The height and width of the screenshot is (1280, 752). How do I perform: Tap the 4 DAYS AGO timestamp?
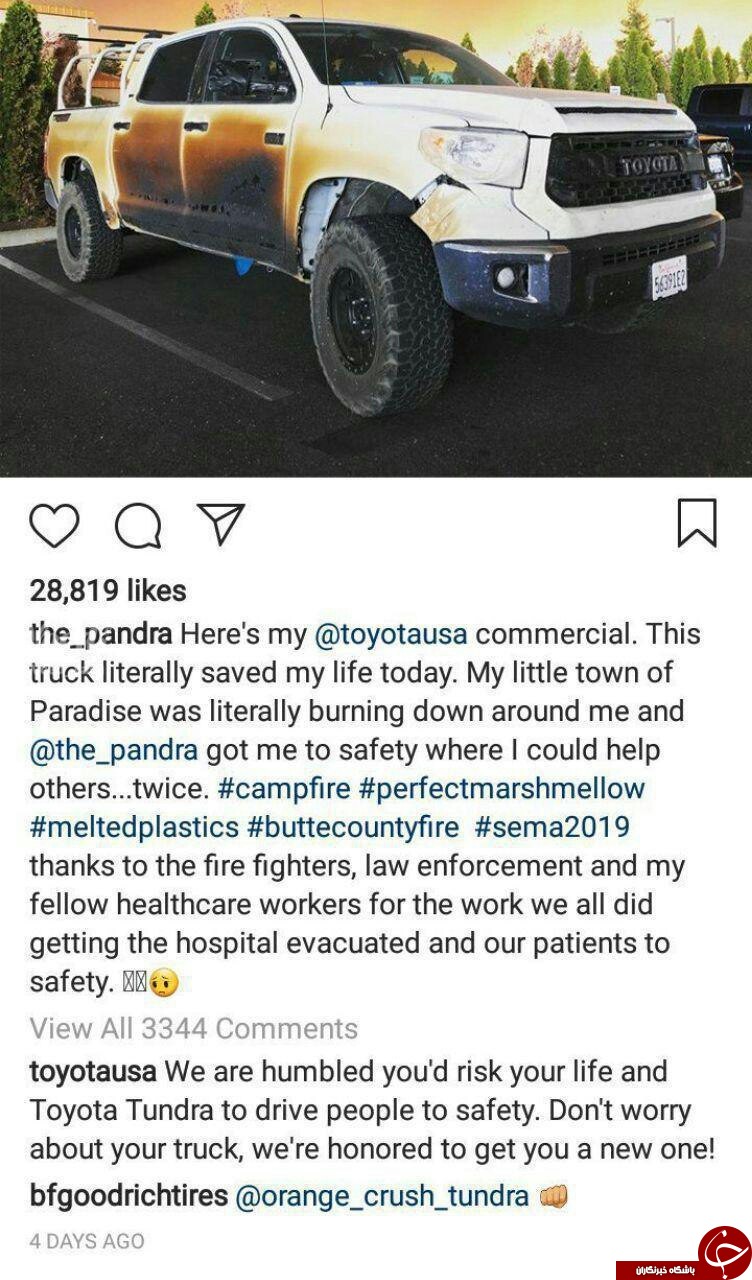coord(87,1241)
